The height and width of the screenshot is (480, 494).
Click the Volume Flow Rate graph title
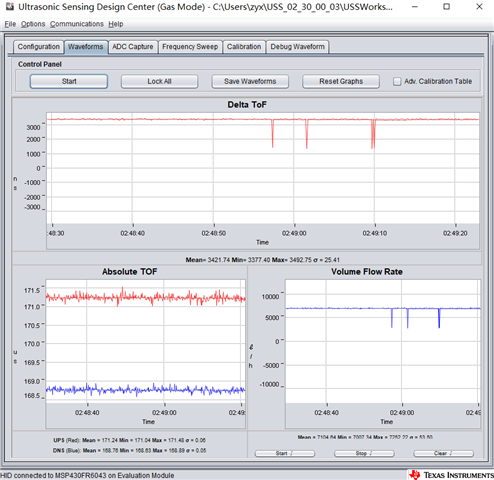(367, 272)
